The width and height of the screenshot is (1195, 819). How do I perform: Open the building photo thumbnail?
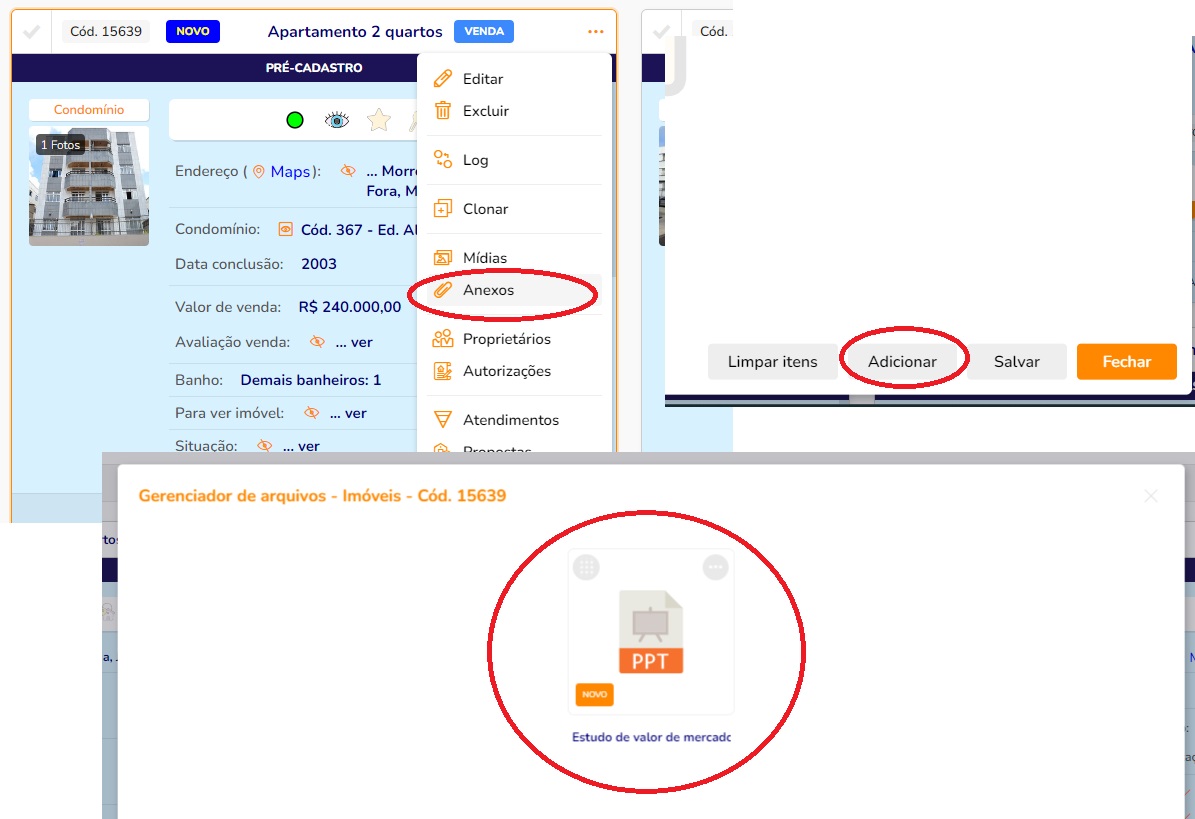pyautogui.click(x=89, y=186)
